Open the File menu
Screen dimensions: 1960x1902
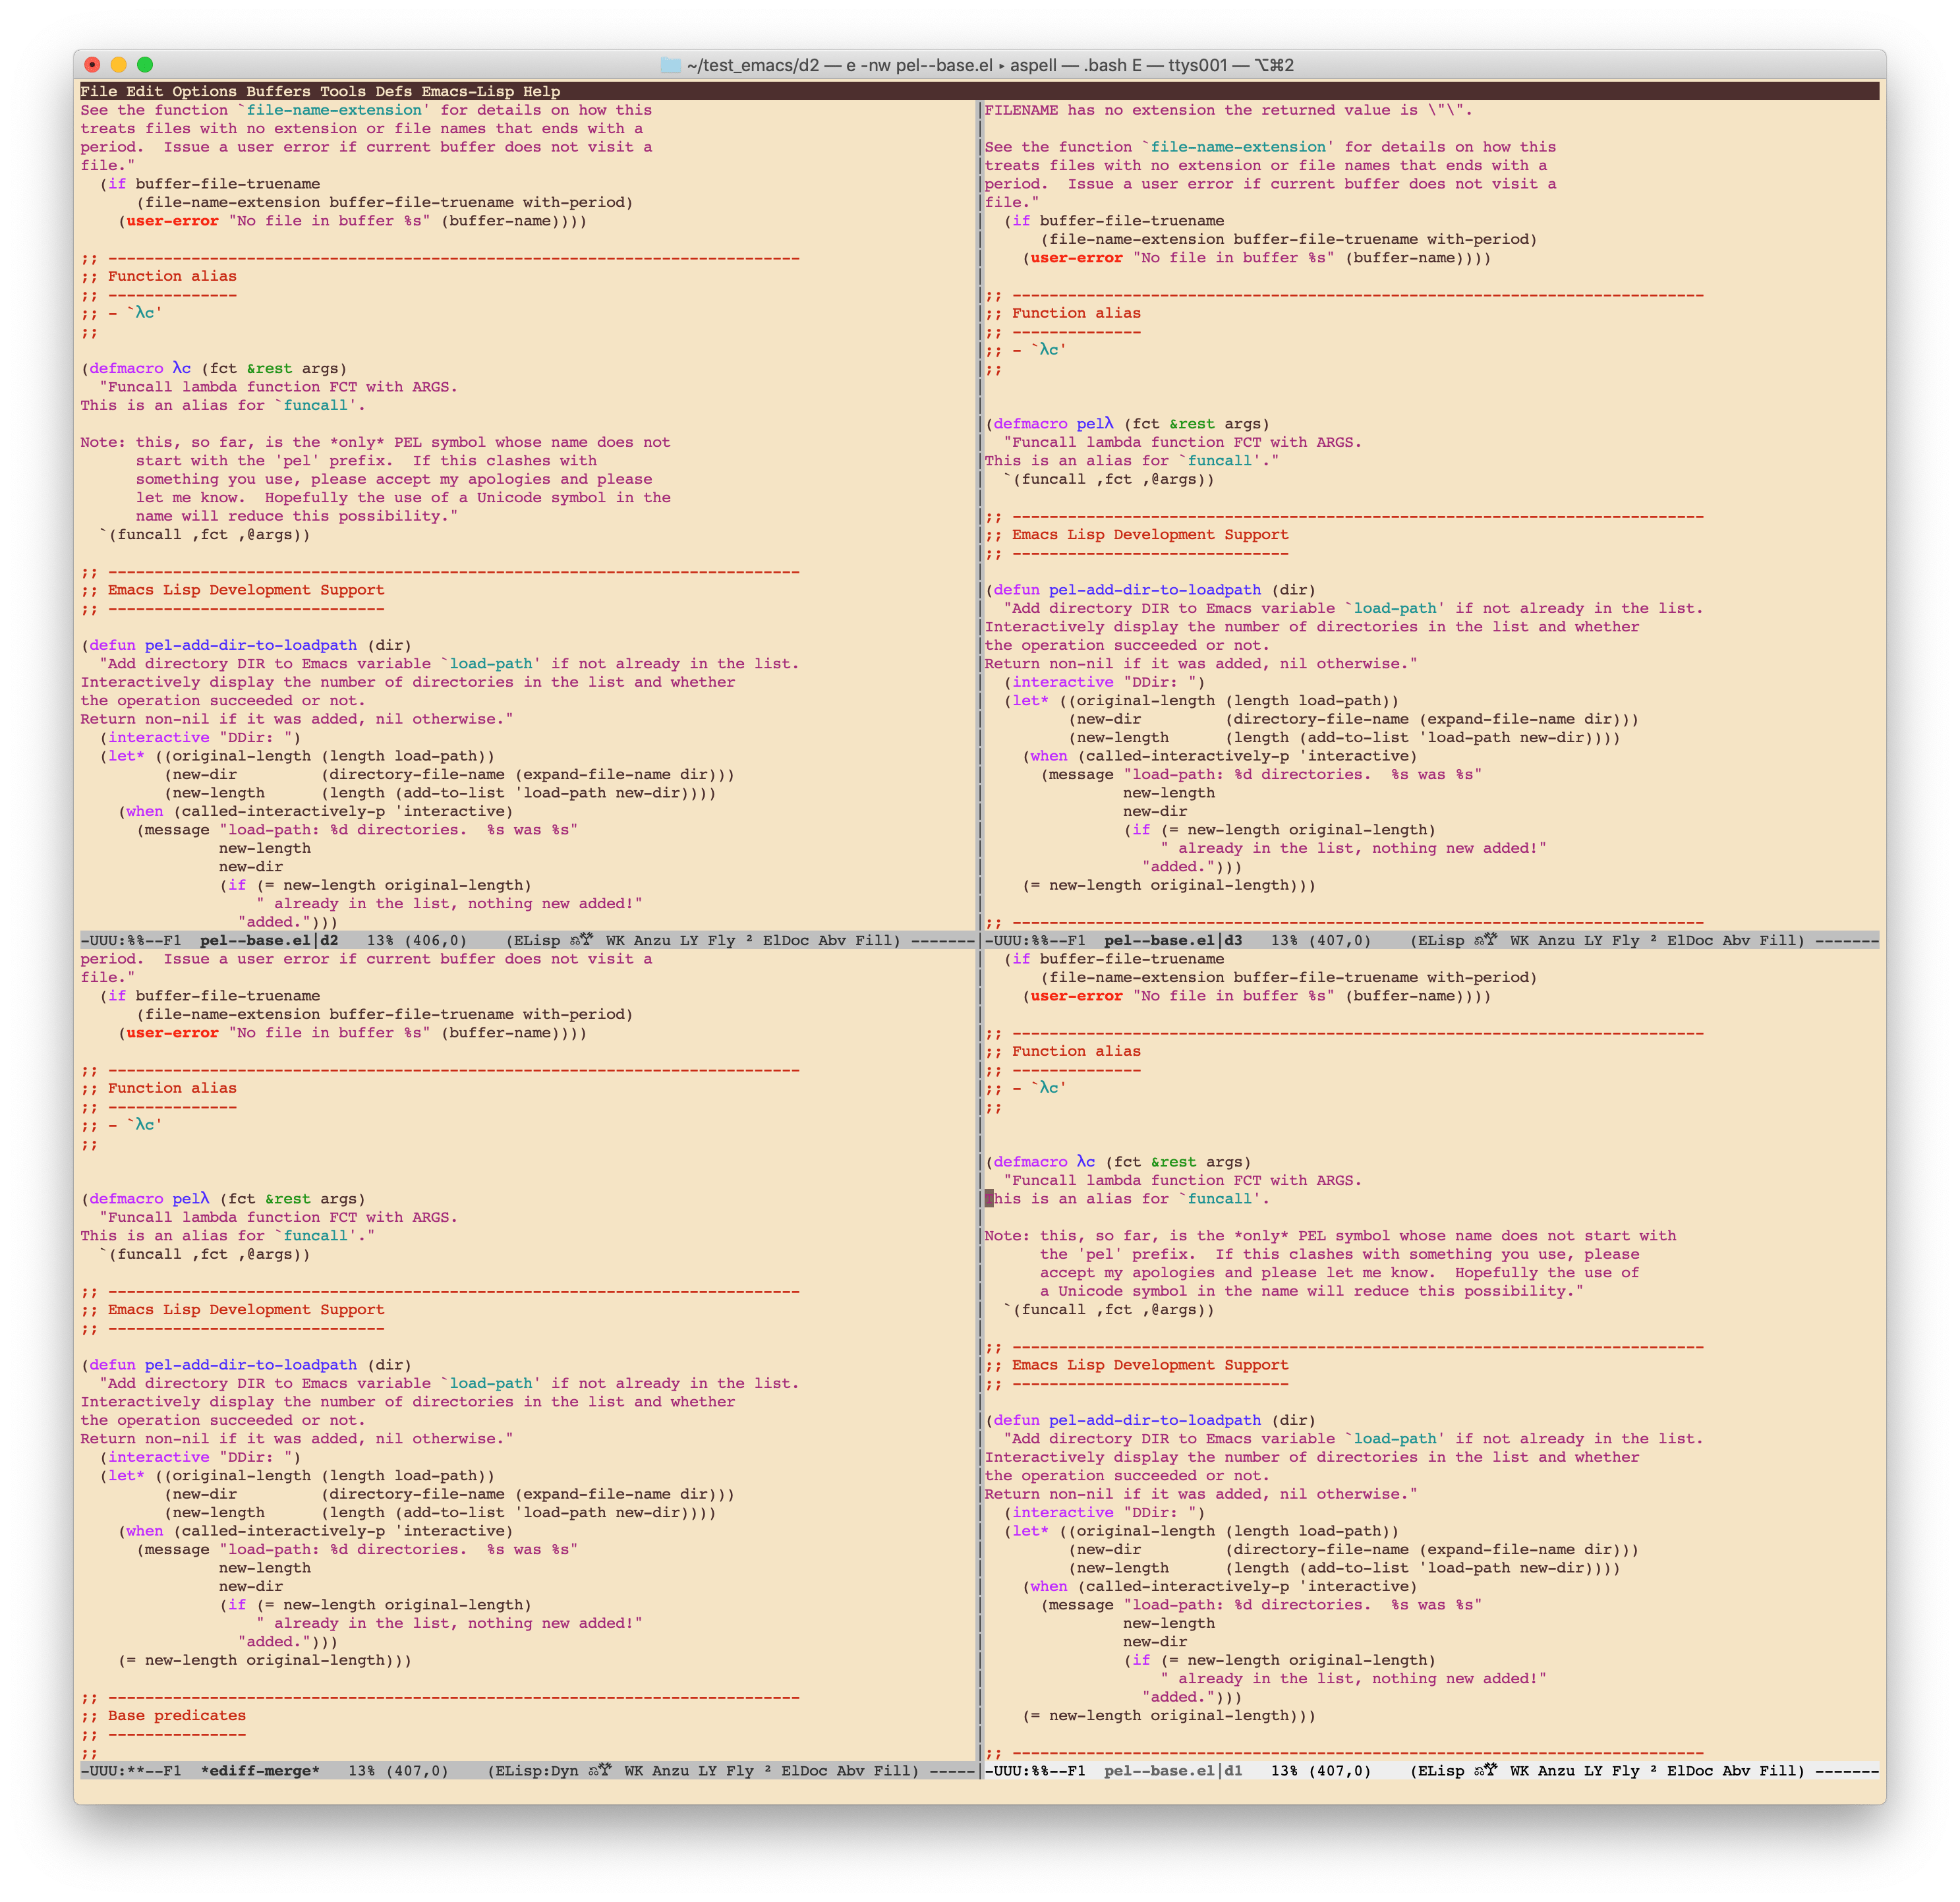(99, 91)
